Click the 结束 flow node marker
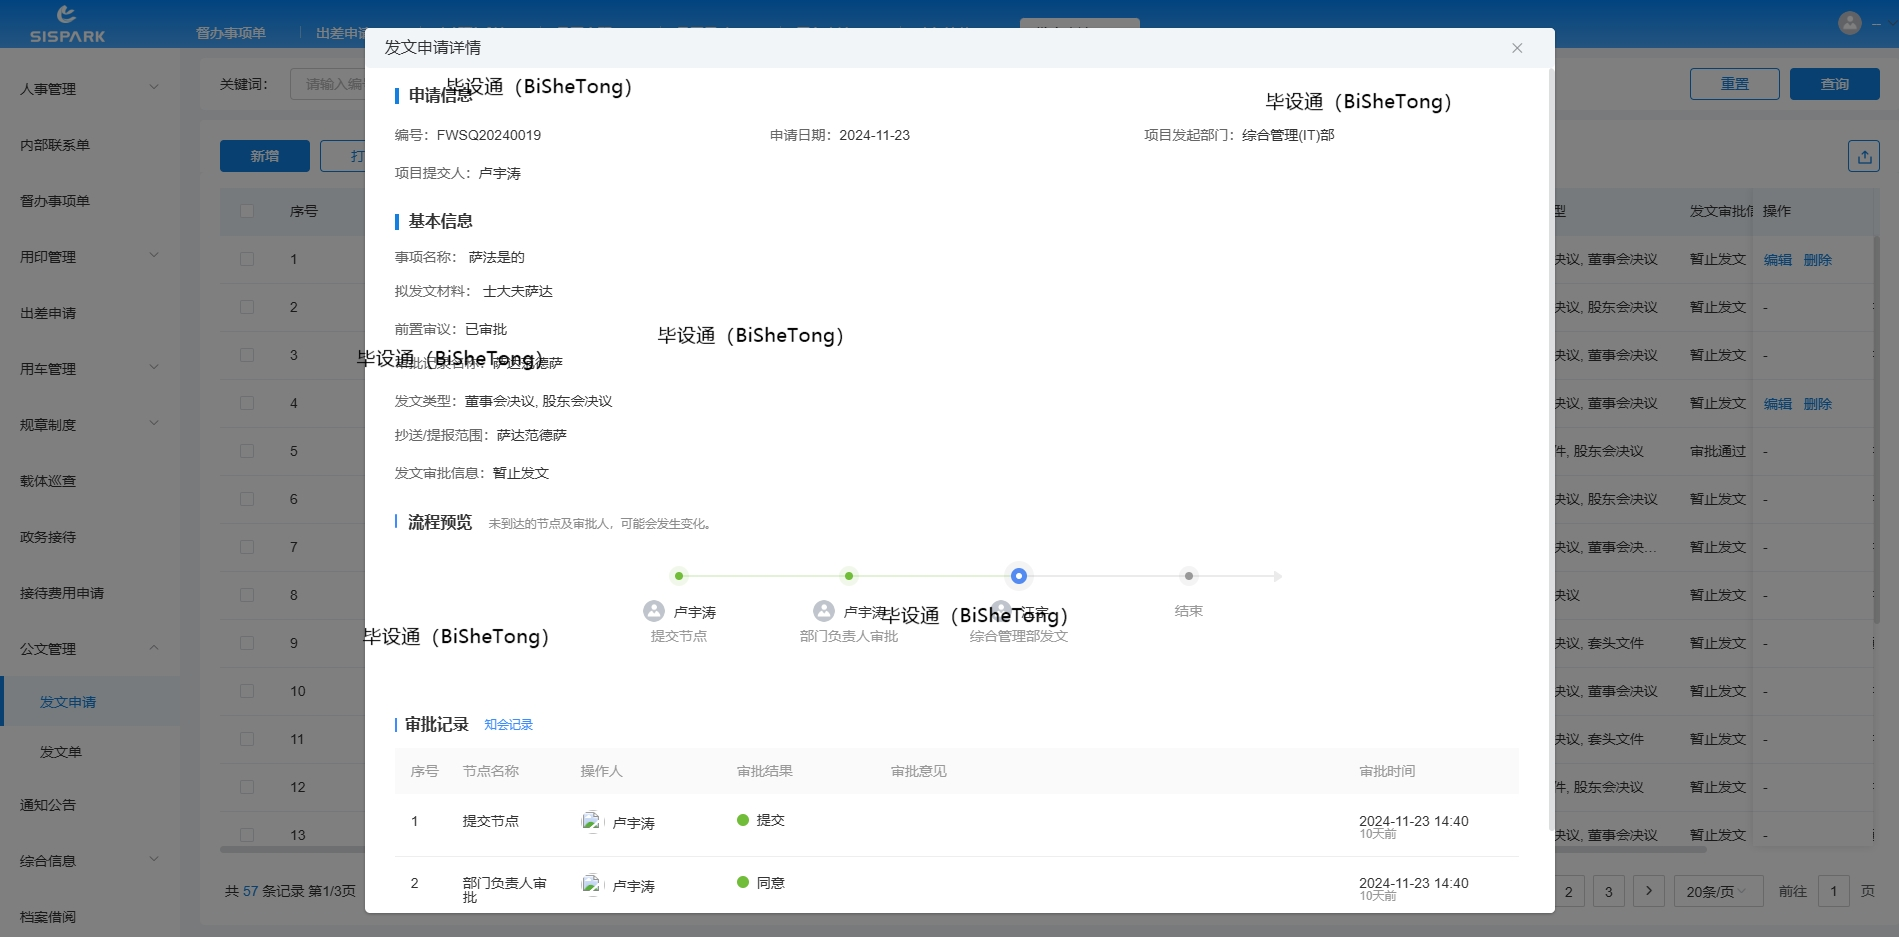The height and width of the screenshot is (937, 1899). click(1188, 576)
